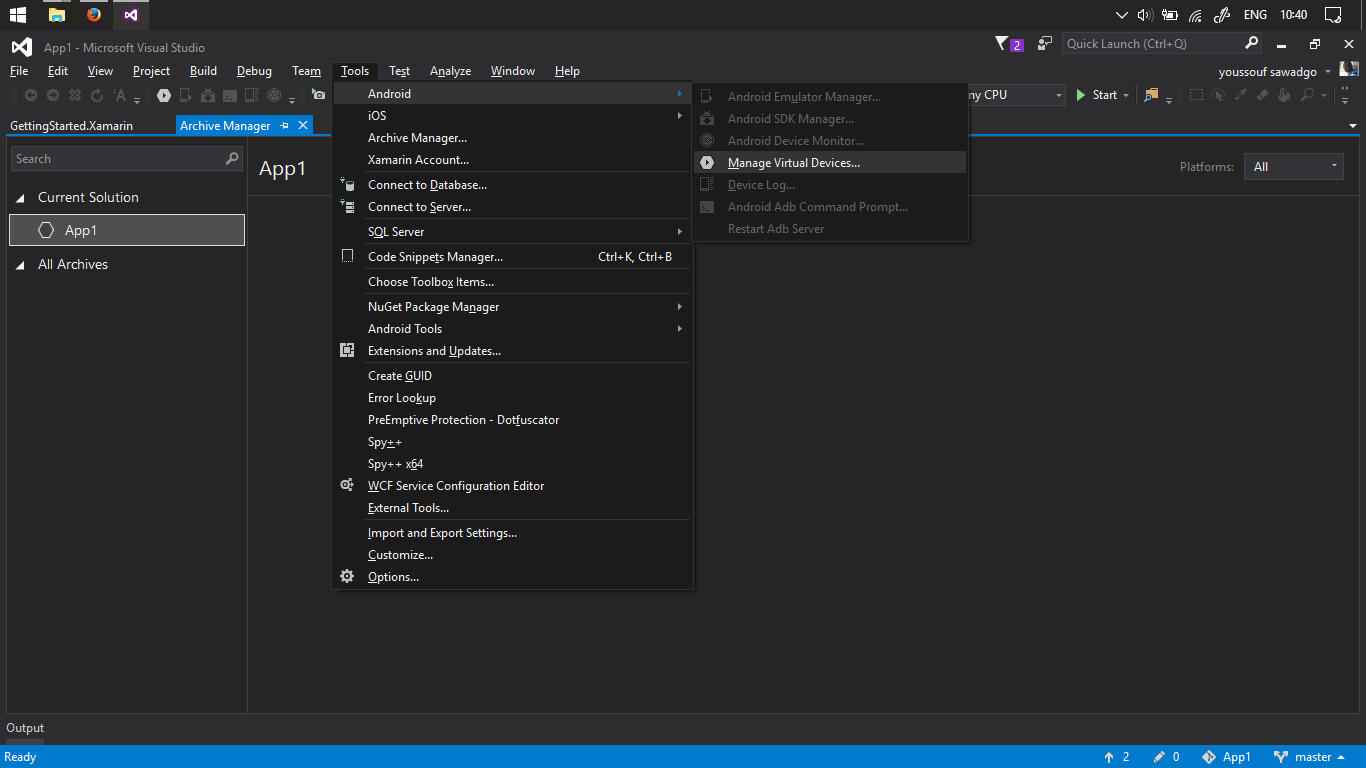The width and height of the screenshot is (1366, 768).
Task: Click Create GUID menu item
Action: click(x=513, y=376)
